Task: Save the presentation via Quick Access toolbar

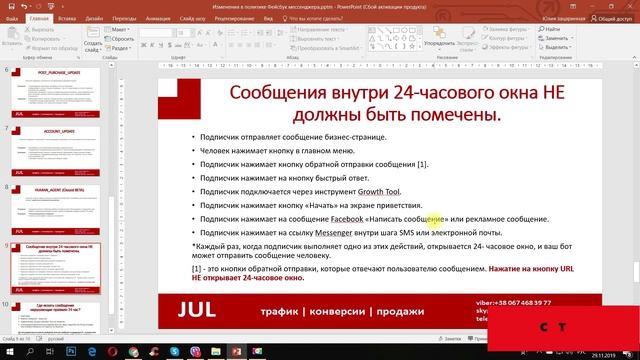Action: coord(11,7)
